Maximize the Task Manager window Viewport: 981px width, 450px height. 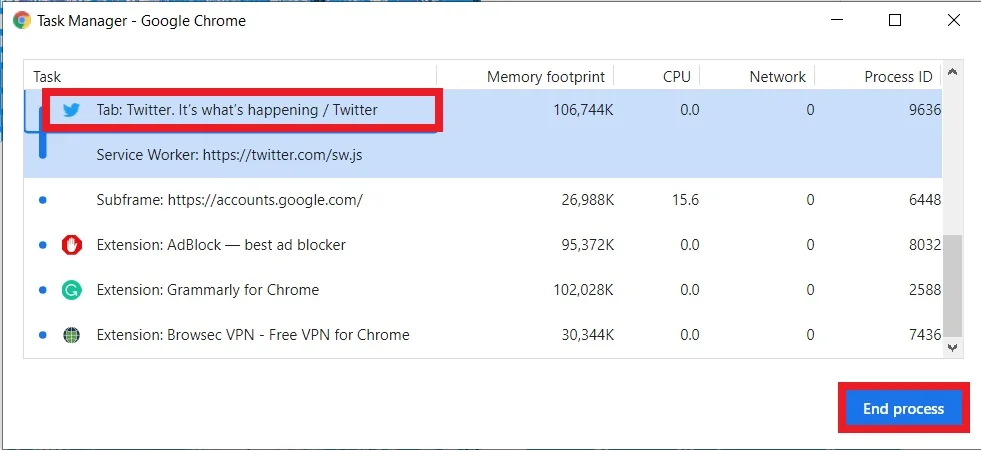click(895, 21)
